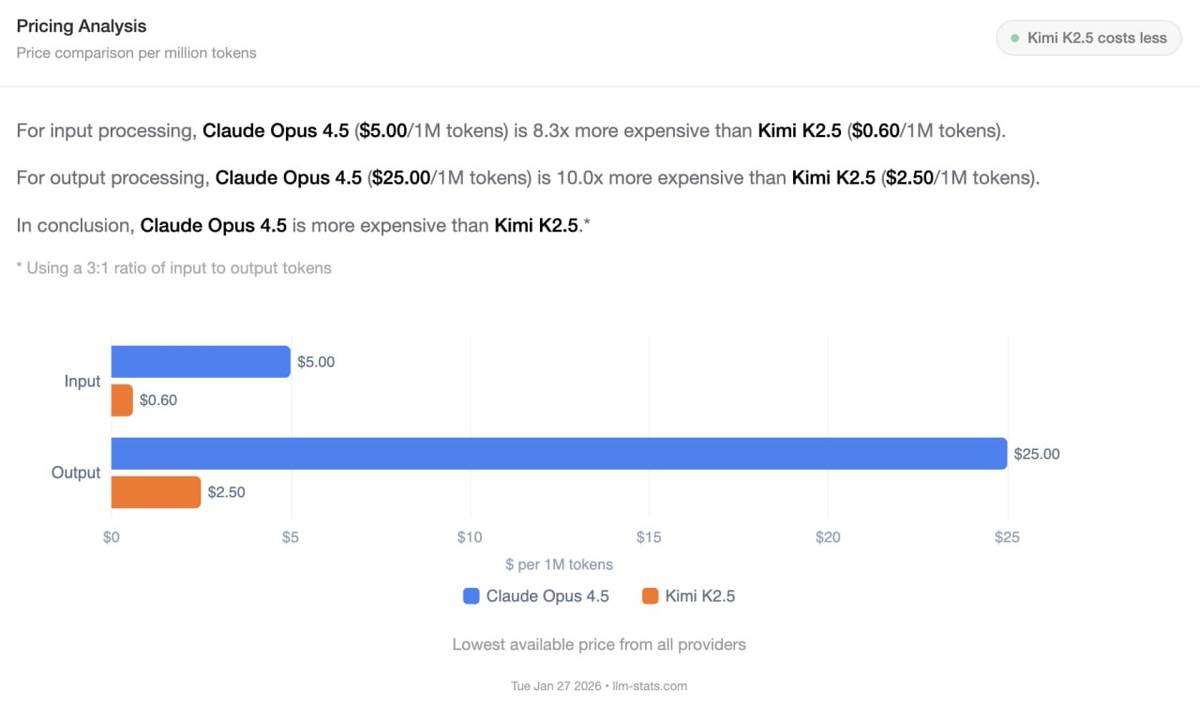Screen dimensions: 1200x708
Task: Toggle the Claude Opus 4.5 legend label
Action: tap(547, 596)
